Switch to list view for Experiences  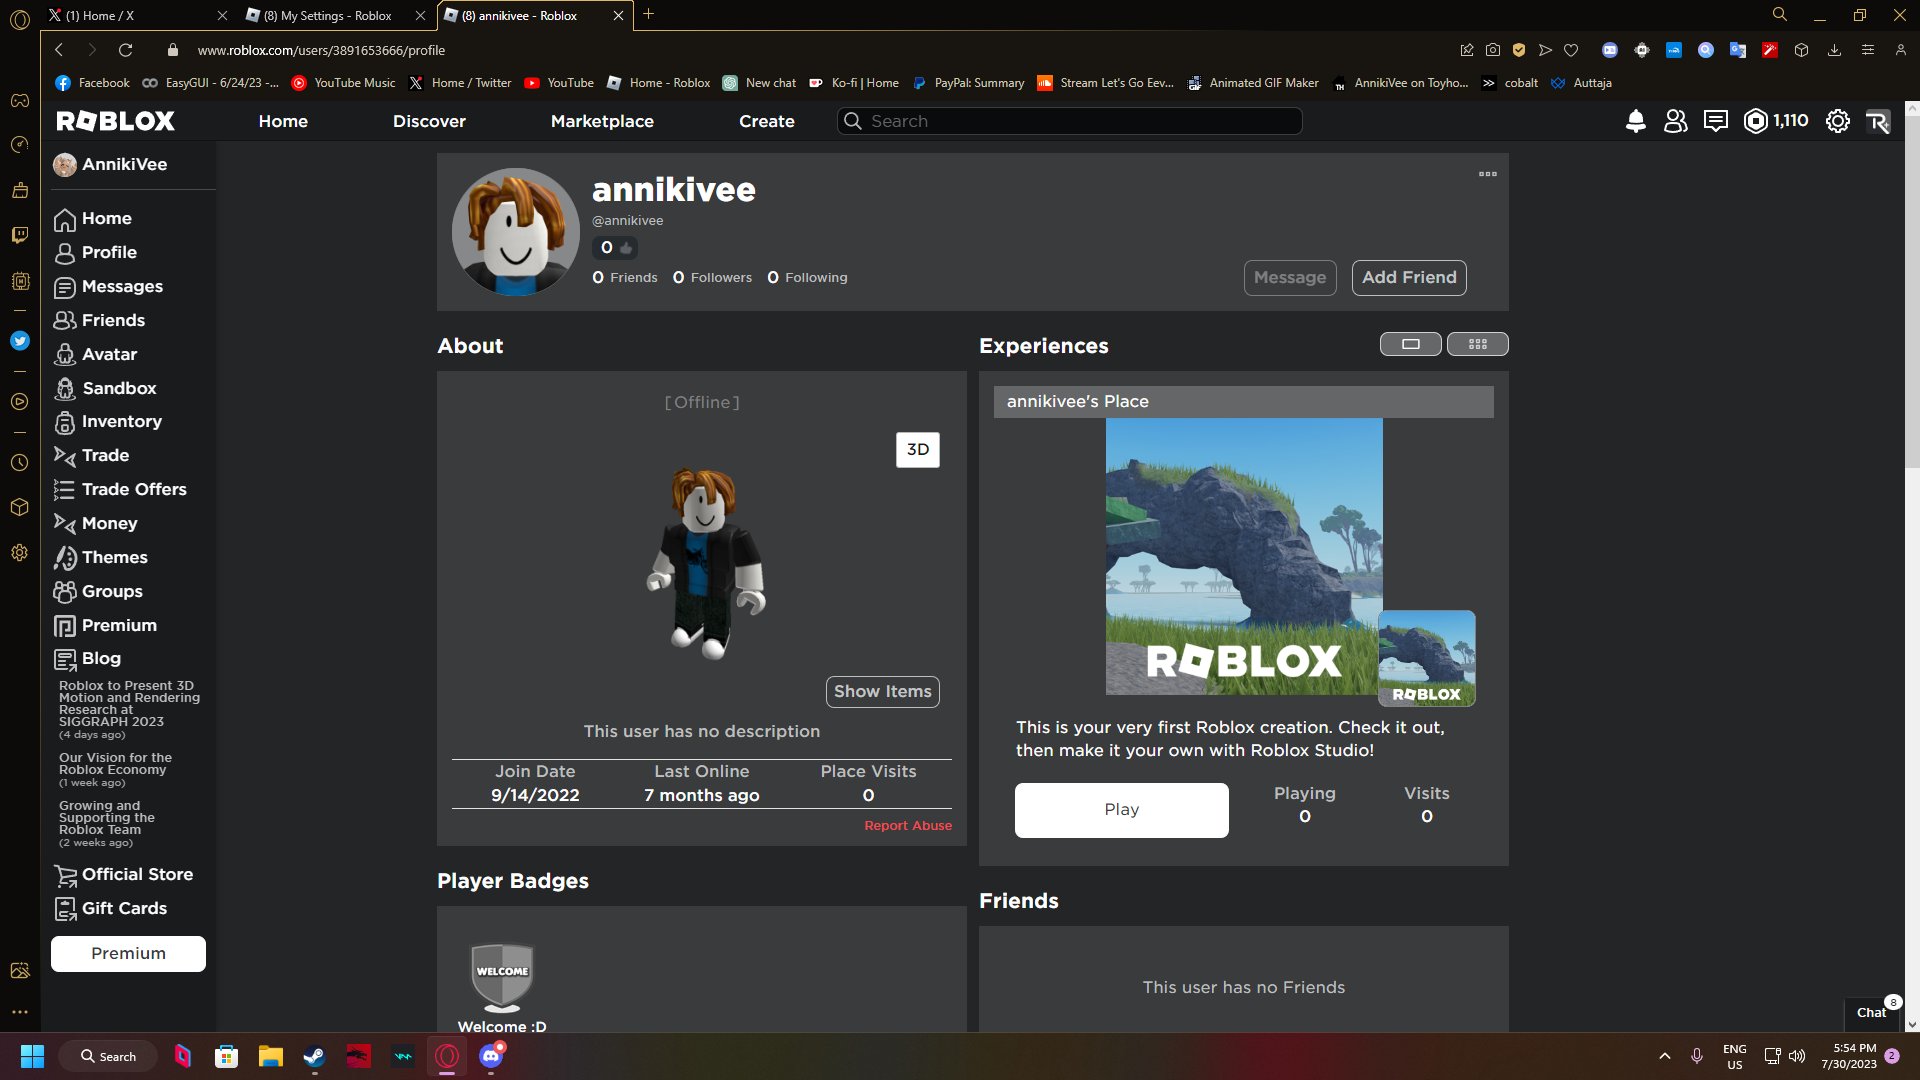pos(1410,344)
